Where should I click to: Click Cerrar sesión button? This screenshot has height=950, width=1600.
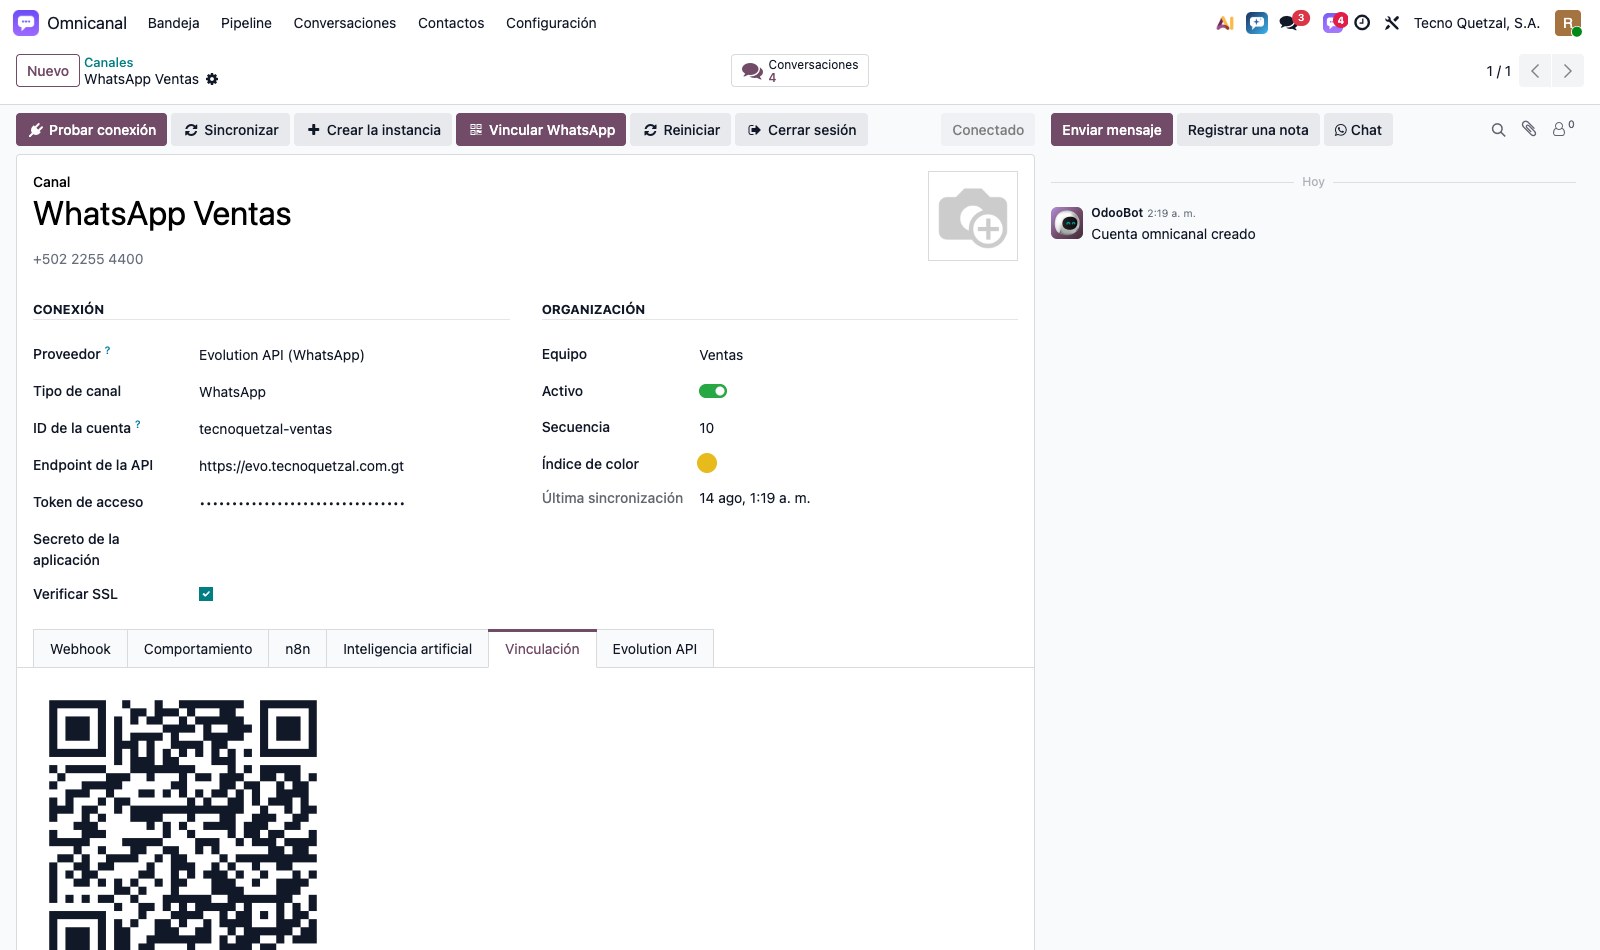click(801, 130)
